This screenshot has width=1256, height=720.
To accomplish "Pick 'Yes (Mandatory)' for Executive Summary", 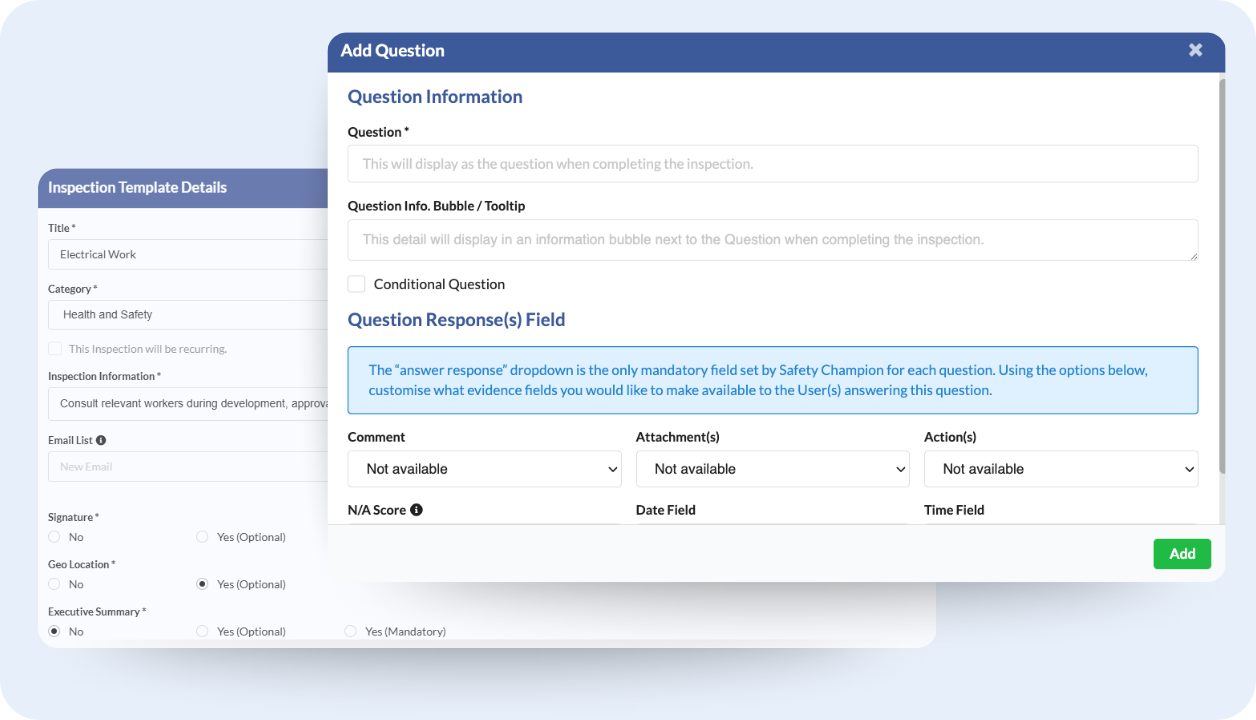I will click(350, 631).
